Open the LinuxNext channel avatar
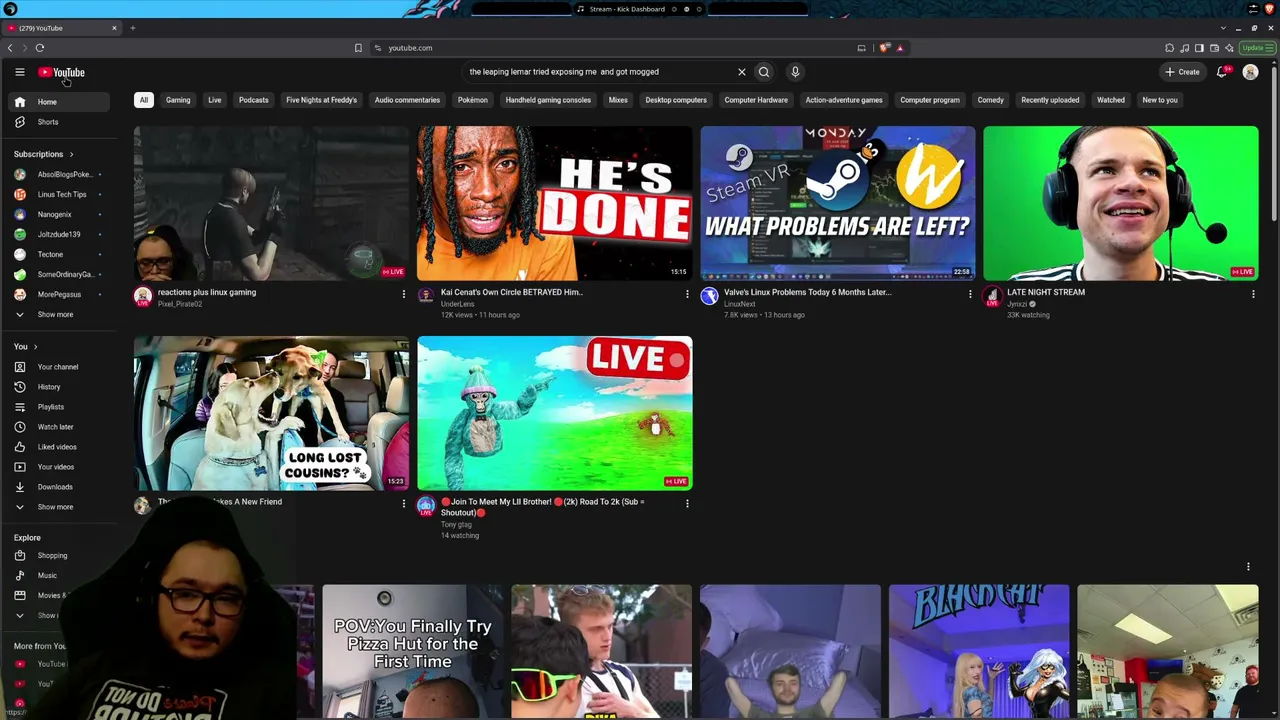 [x=709, y=296]
